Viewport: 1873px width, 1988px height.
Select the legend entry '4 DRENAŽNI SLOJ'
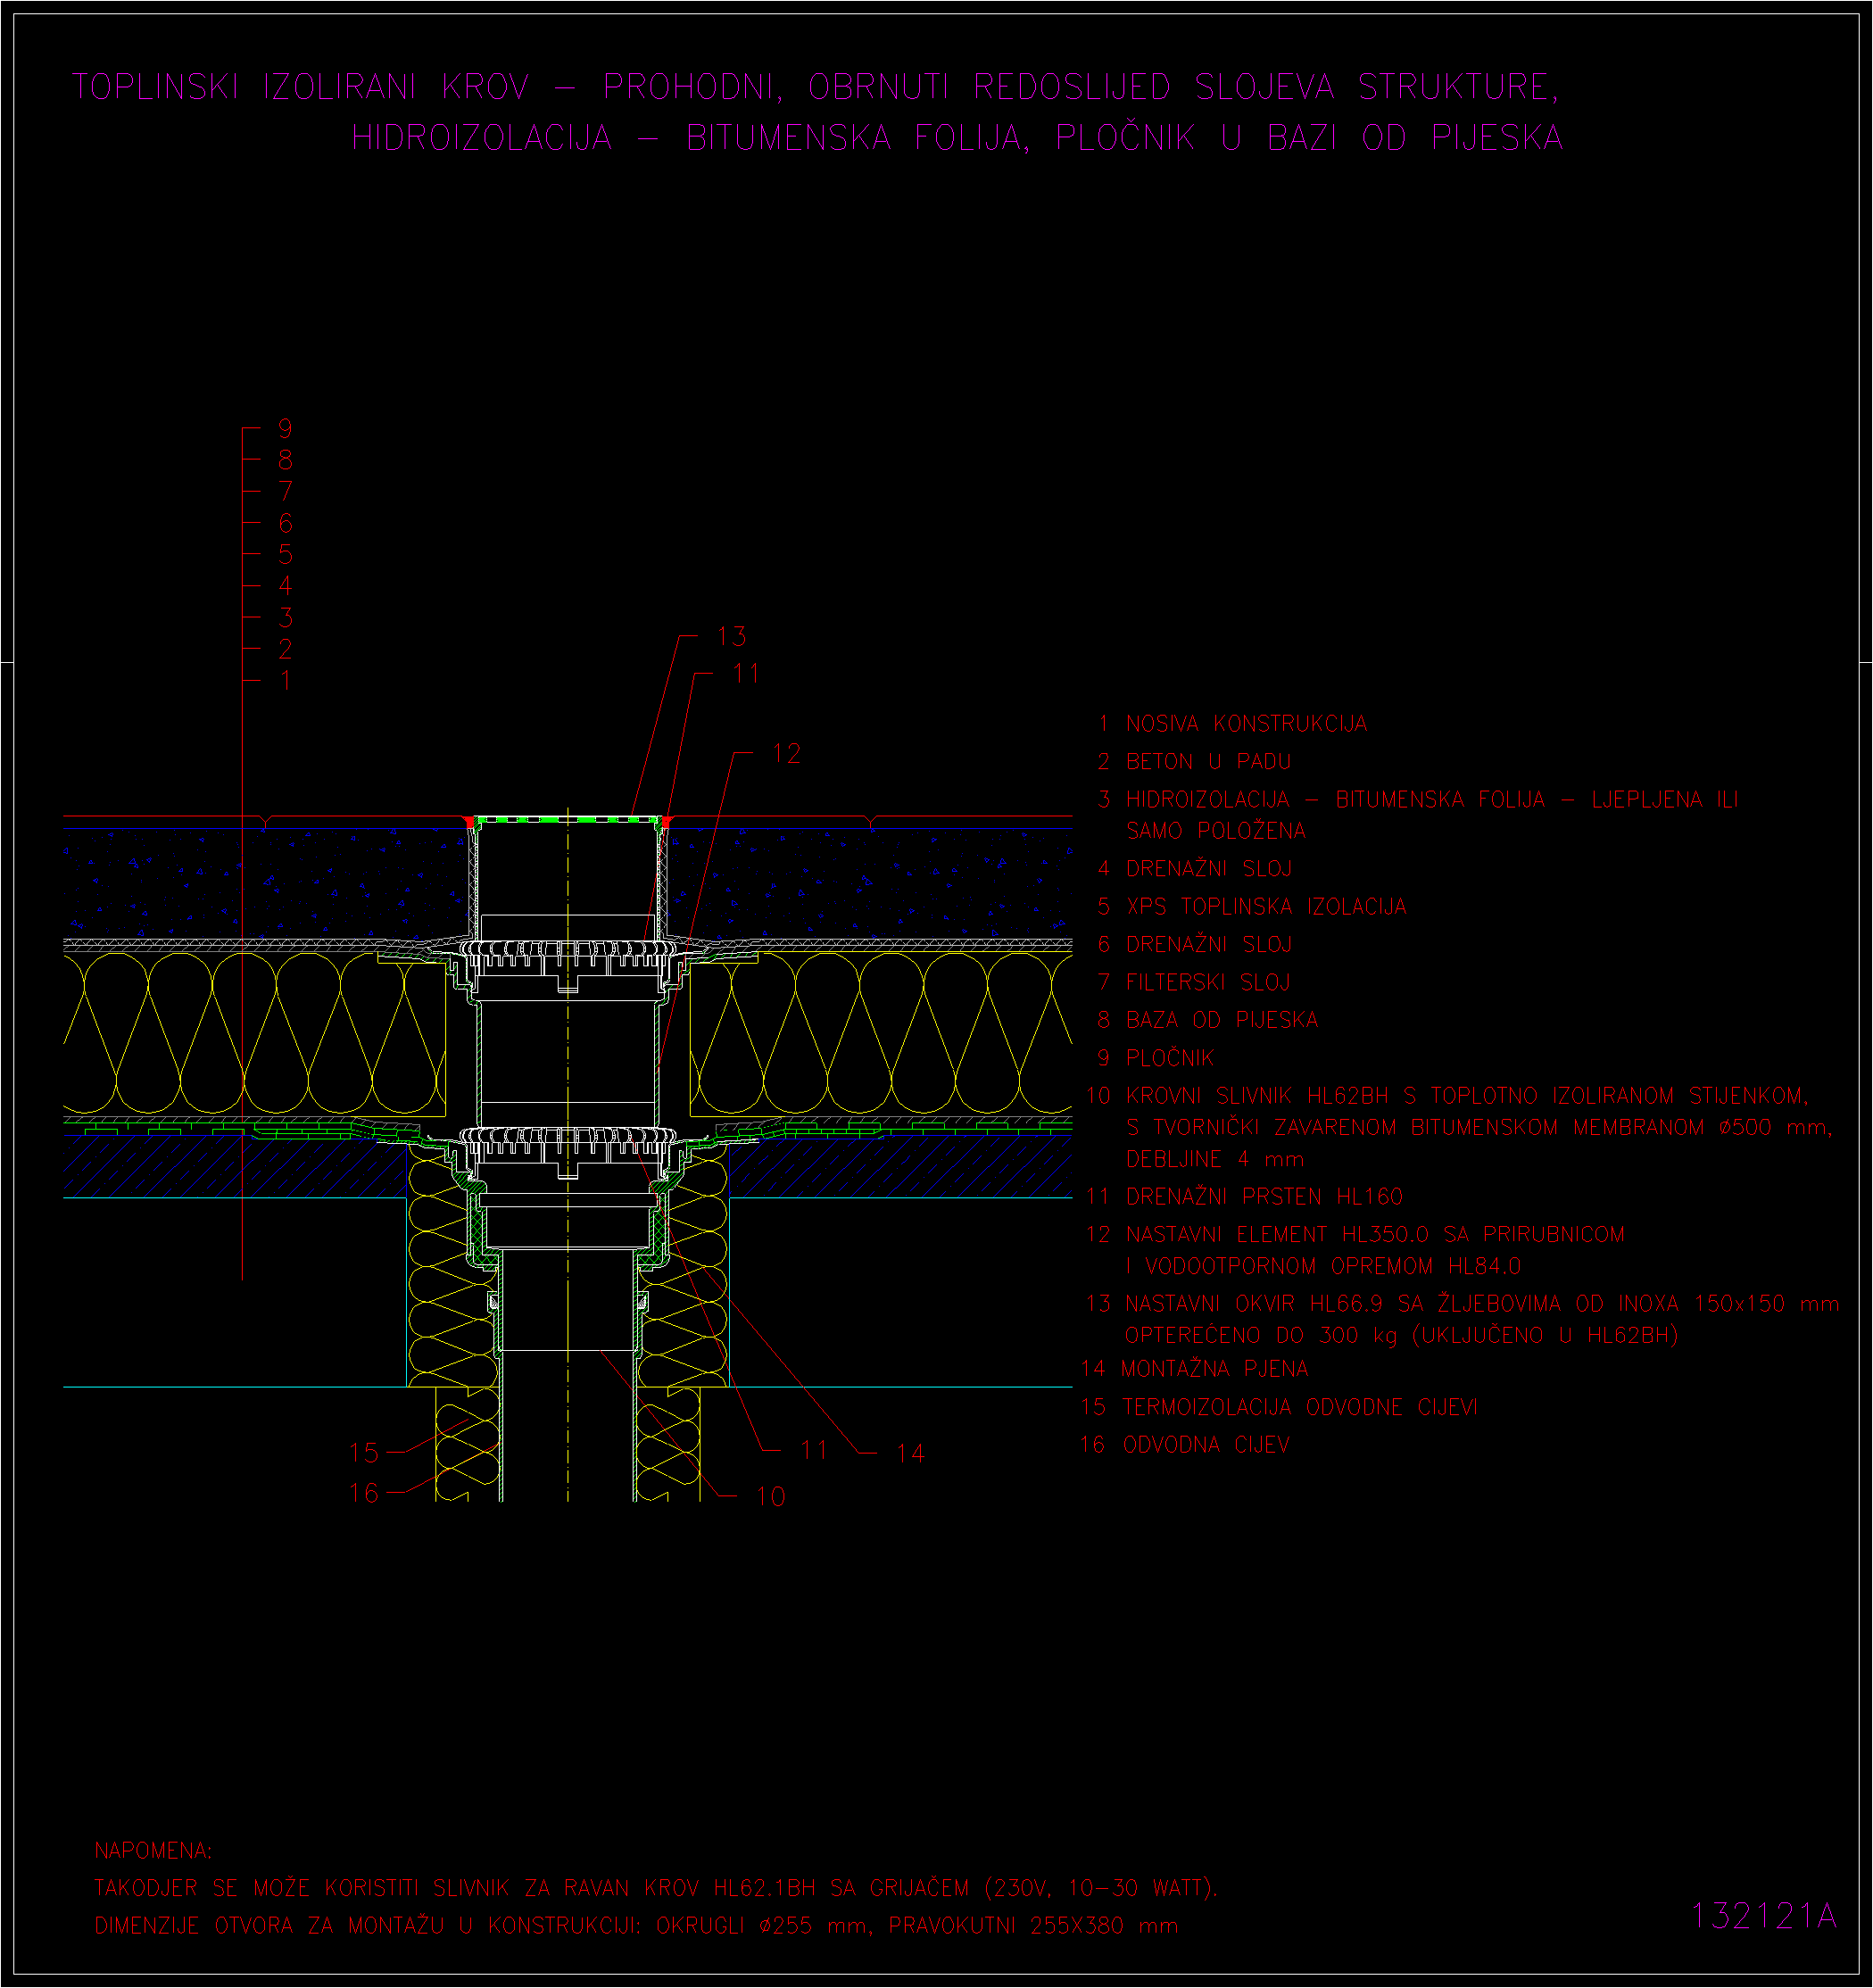click(1195, 869)
